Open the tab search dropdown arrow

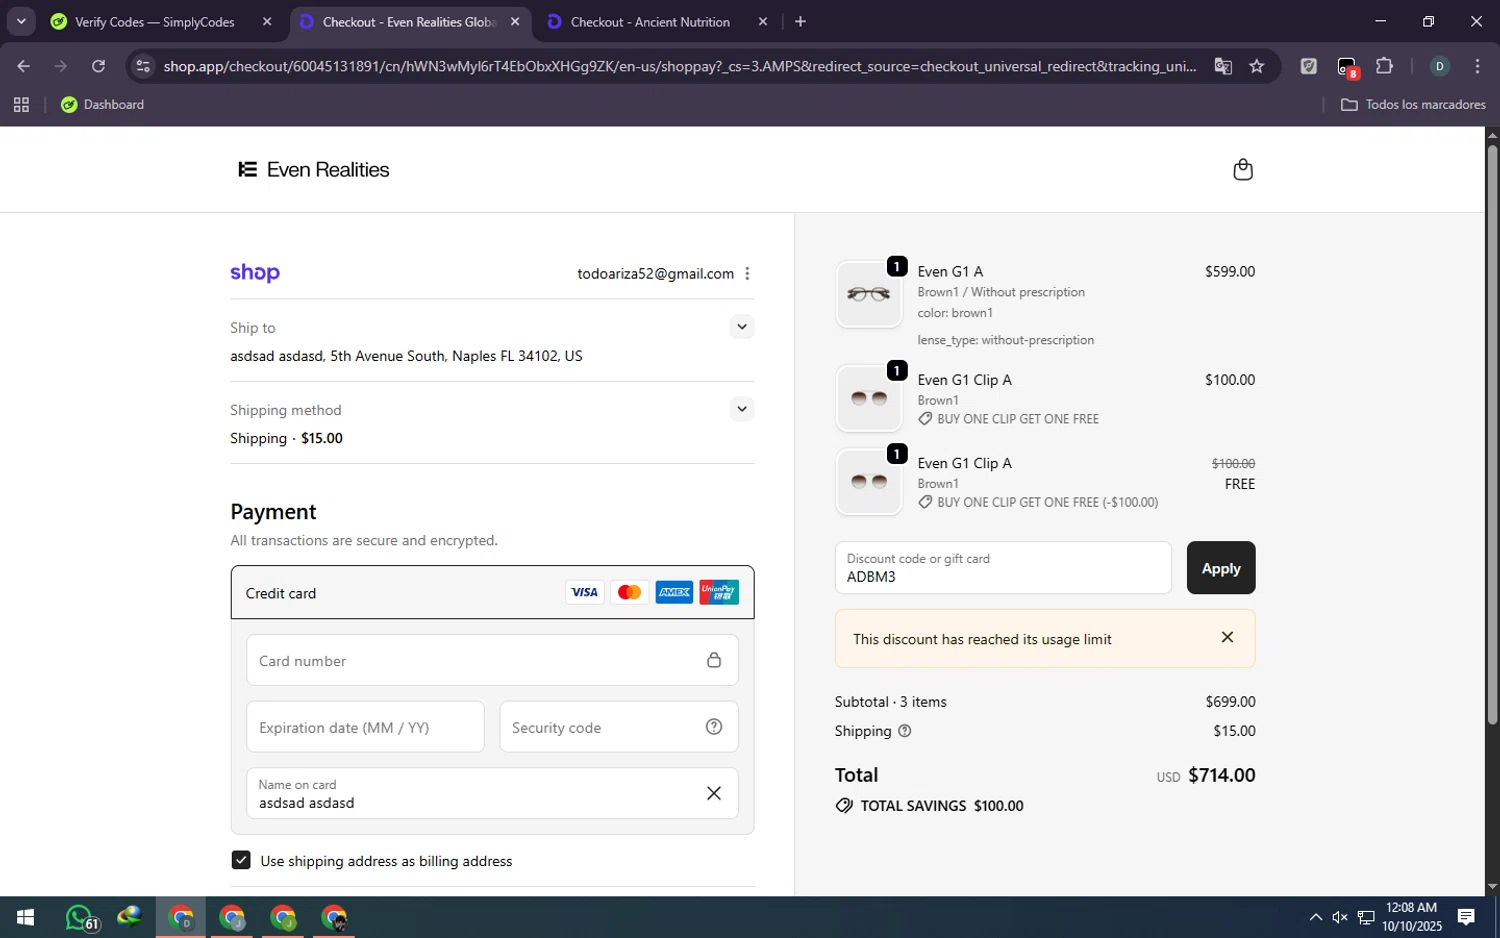click(21, 21)
